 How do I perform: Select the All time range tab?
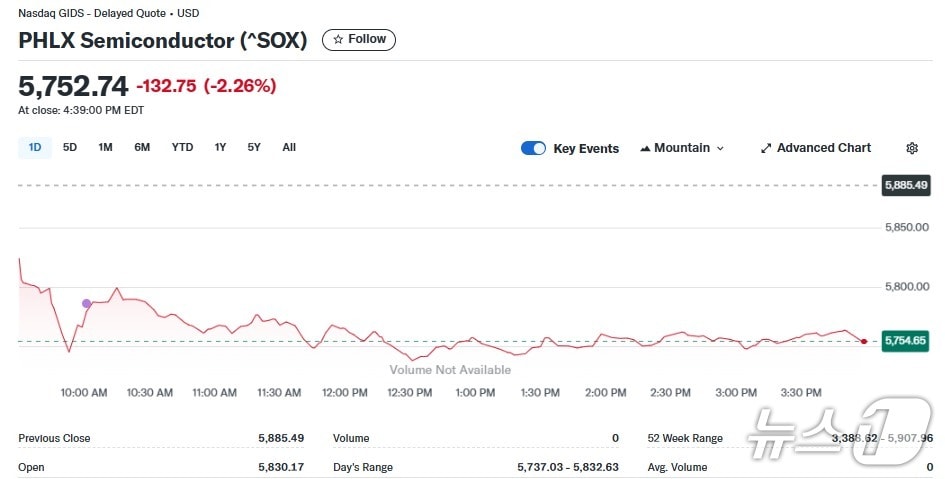[x=289, y=148]
